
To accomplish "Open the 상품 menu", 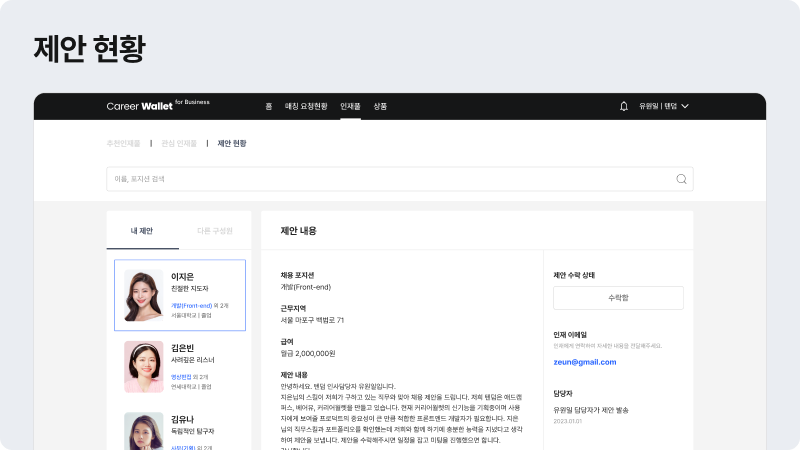I will pos(380,106).
